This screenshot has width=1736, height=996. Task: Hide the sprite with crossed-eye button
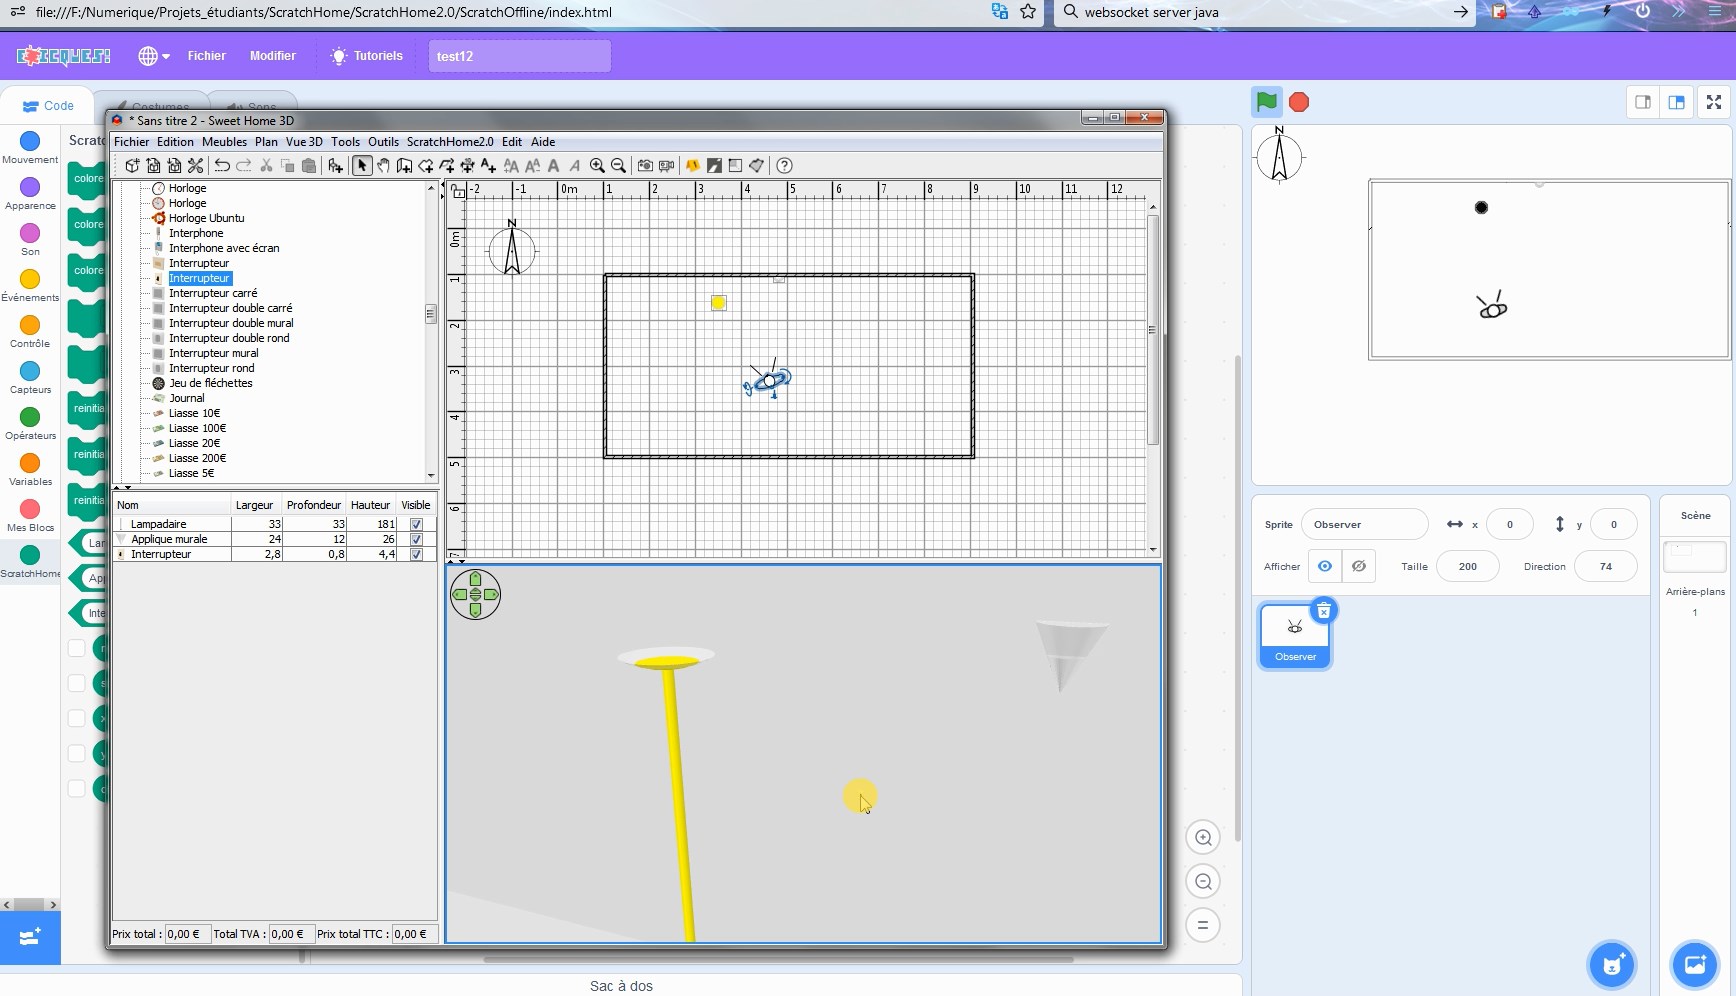point(1358,566)
